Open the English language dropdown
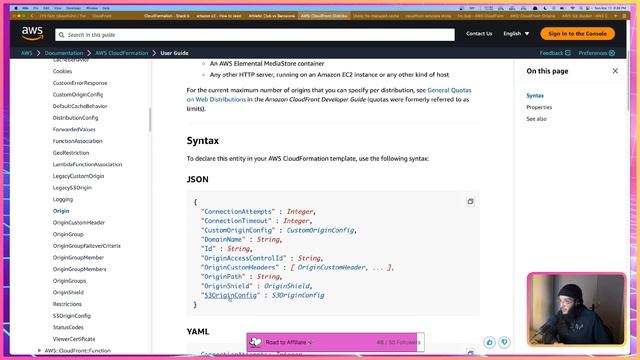 (516, 33)
